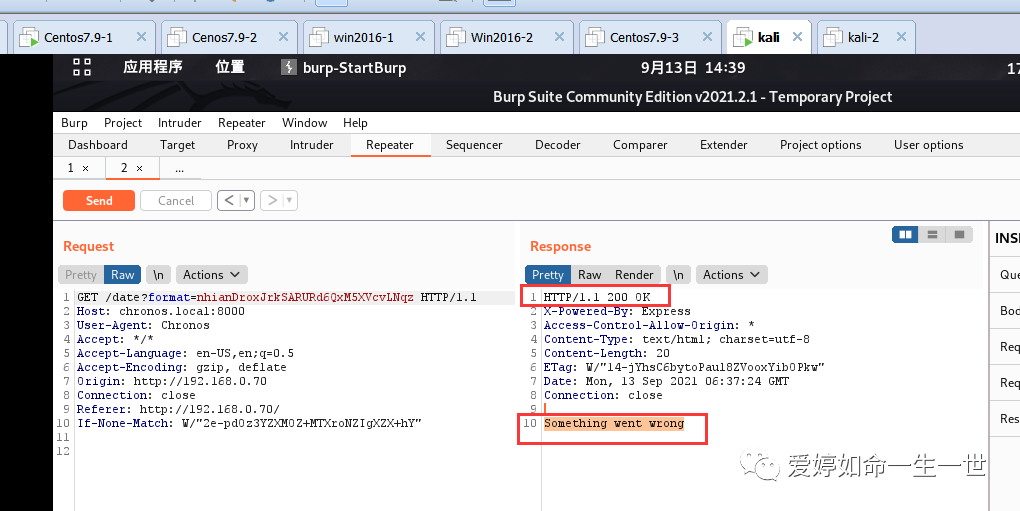This screenshot has width=1020, height=511.
Task: Click the 'Host: chronos.local:8000' header line
Action: click(161, 311)
